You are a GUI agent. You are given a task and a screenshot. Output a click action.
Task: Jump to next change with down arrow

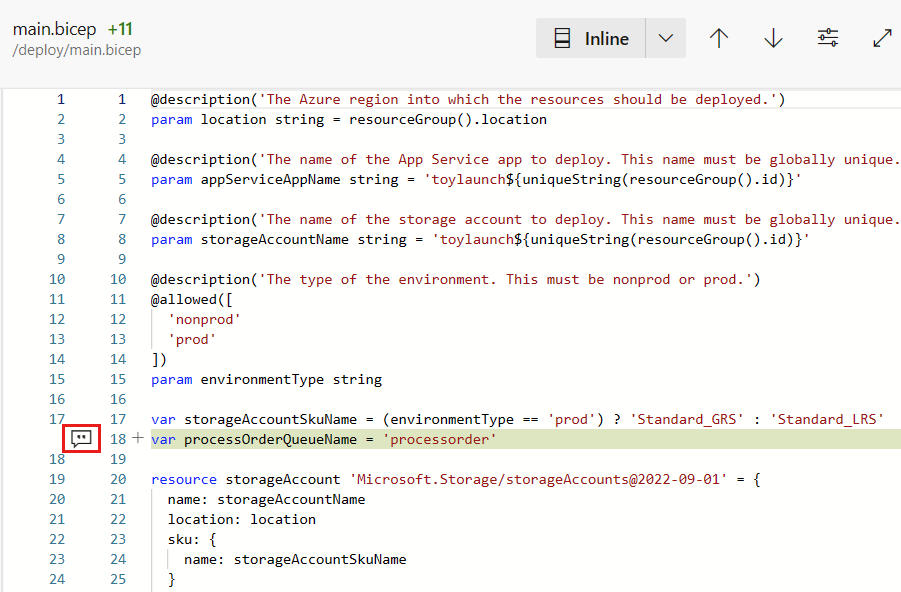(x=773, y=39)
